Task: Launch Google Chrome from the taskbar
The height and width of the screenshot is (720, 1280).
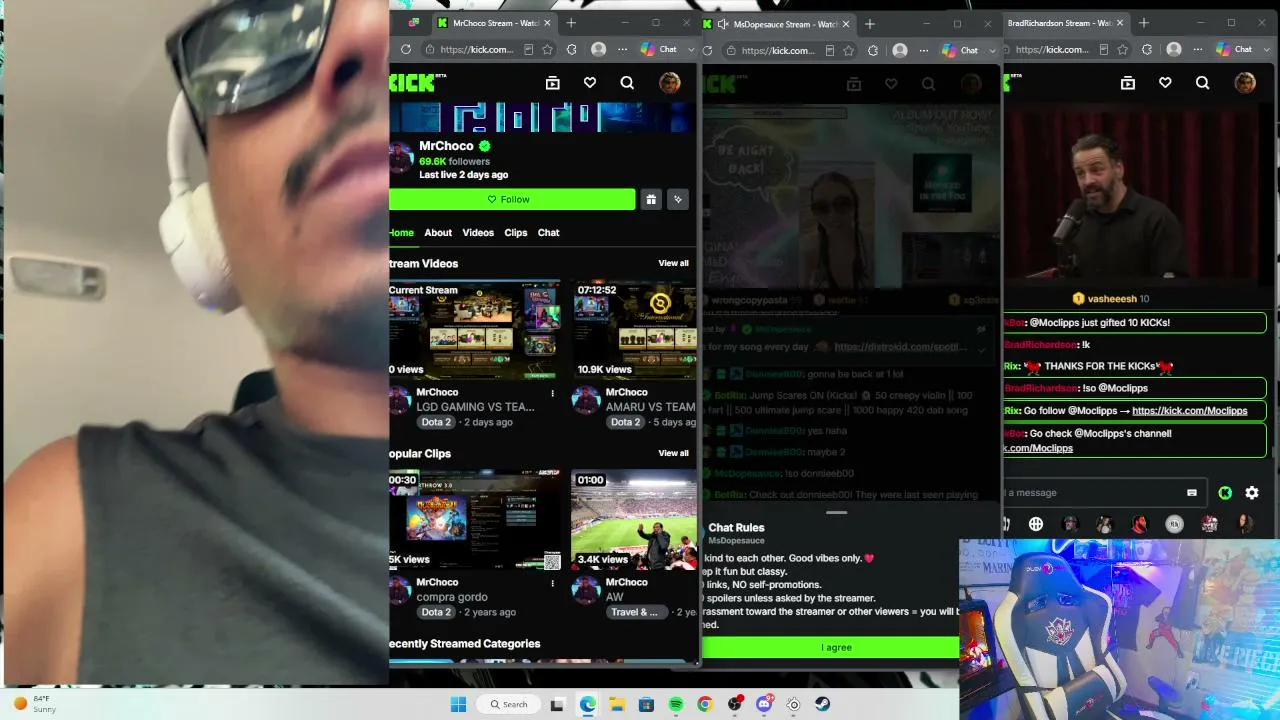Action: [705, 704]
